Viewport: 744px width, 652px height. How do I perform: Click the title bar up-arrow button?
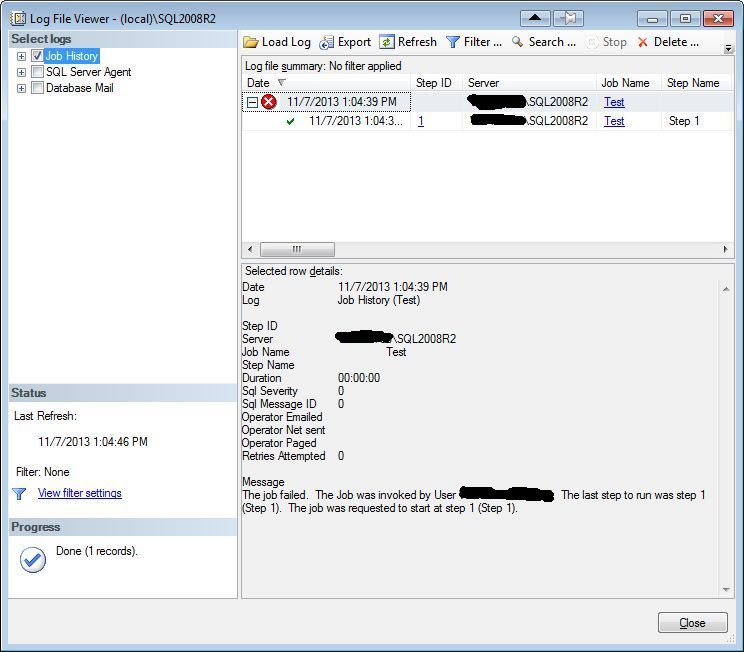535,19
